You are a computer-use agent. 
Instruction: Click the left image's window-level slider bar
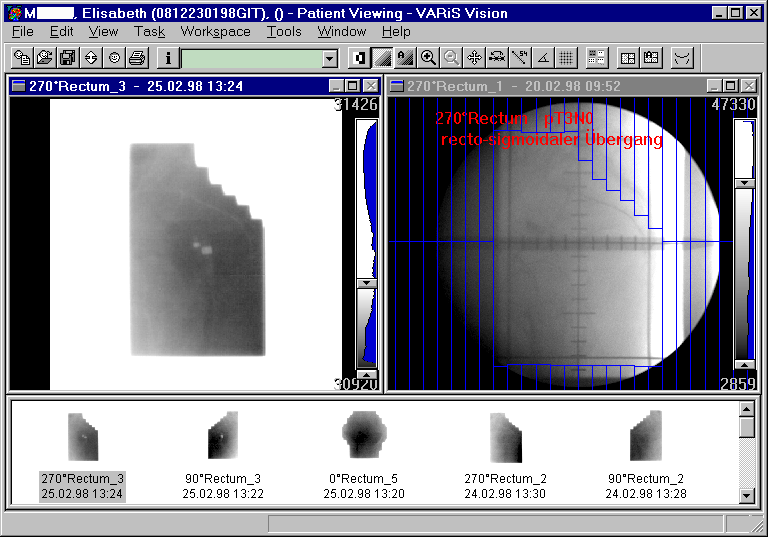(367, 202)
